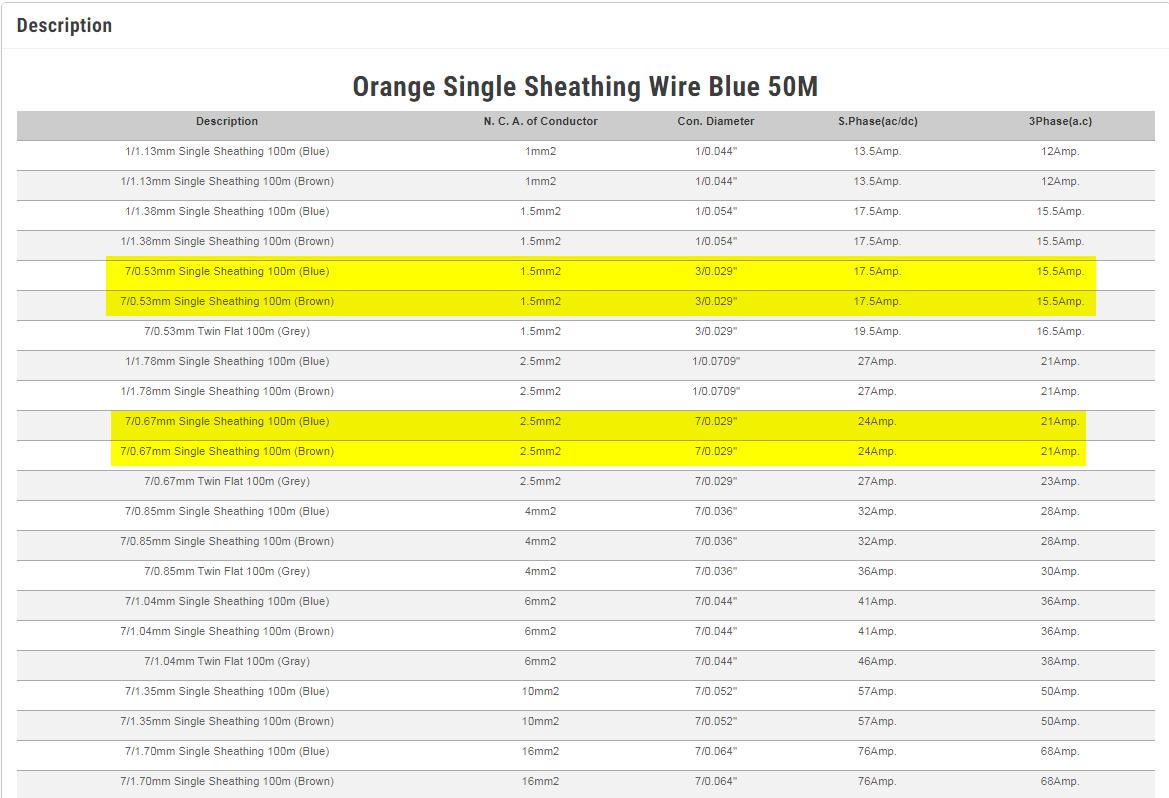Click 4mm2 in the 7/0.85mm Blue row
Viewport: 1169px width, 798px height.
[x=541, y=511]
